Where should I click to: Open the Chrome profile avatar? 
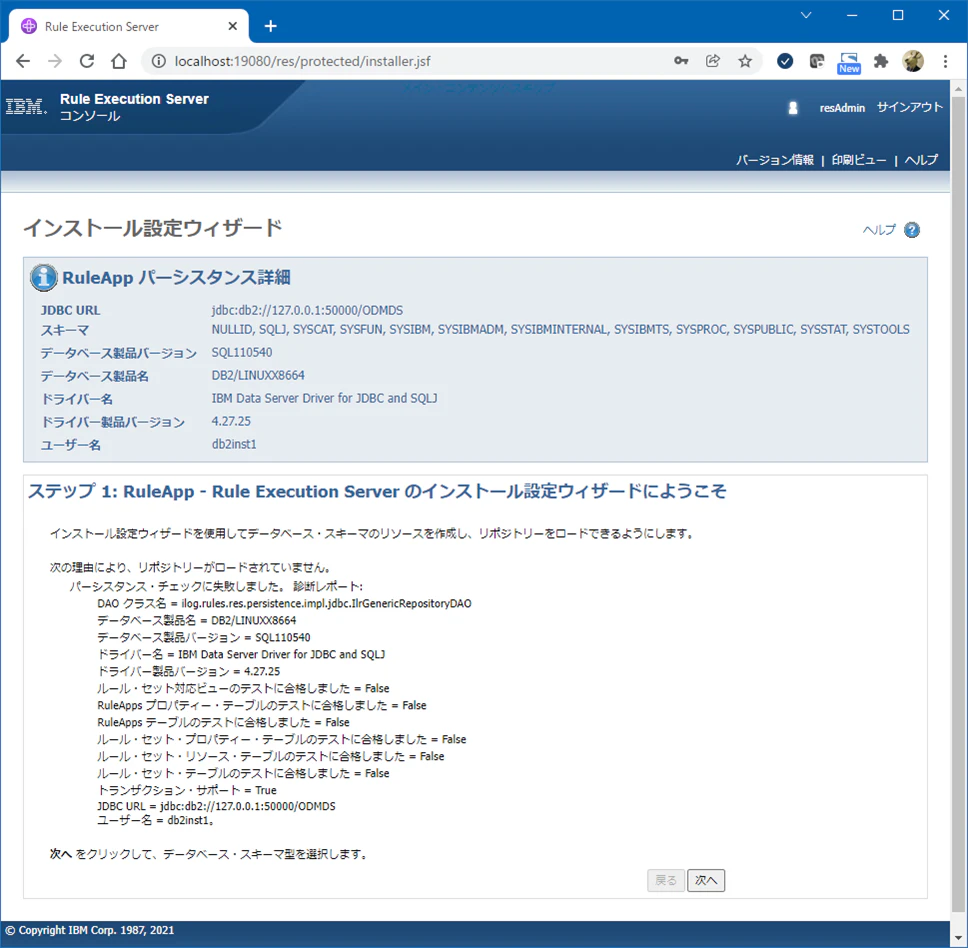coord(913,60)
